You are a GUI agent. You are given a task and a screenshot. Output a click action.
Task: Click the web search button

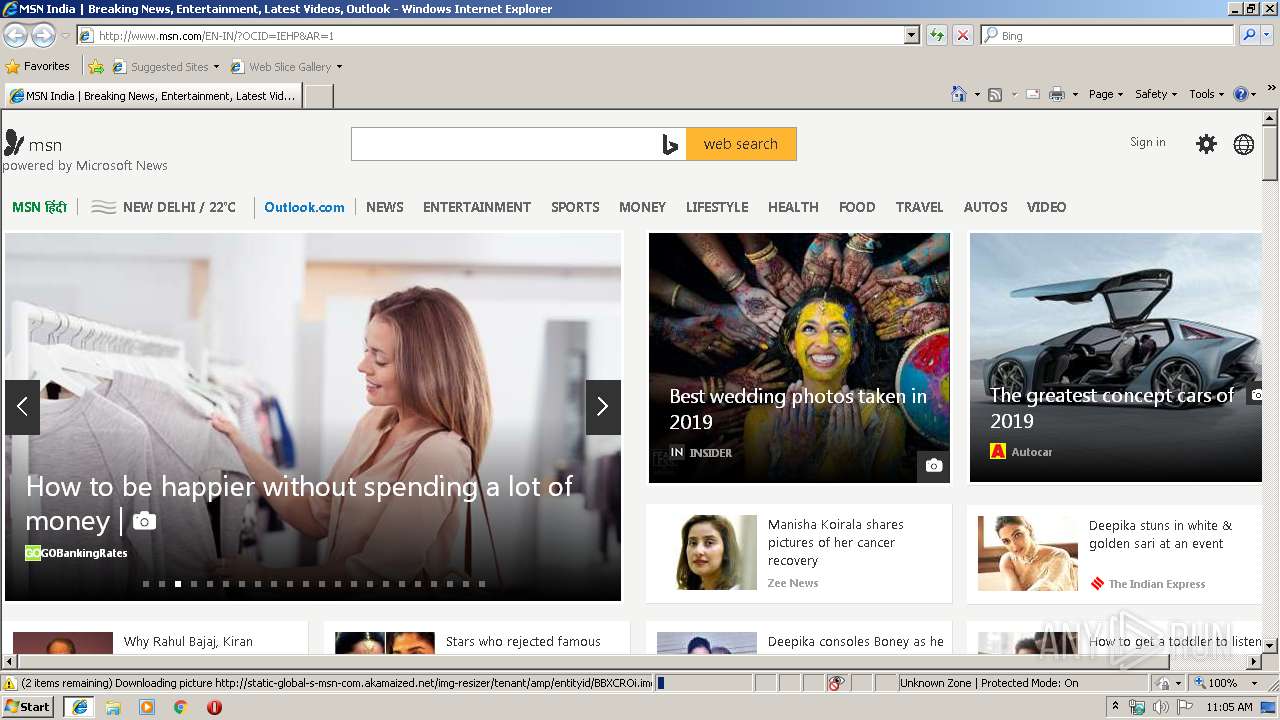click(741, 144)
